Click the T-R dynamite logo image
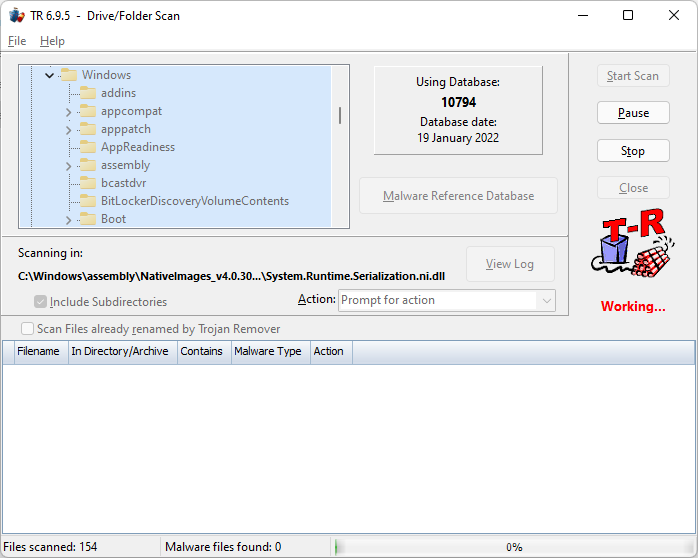Viewport: 698px width, 558px height. (x=633, y=243)
